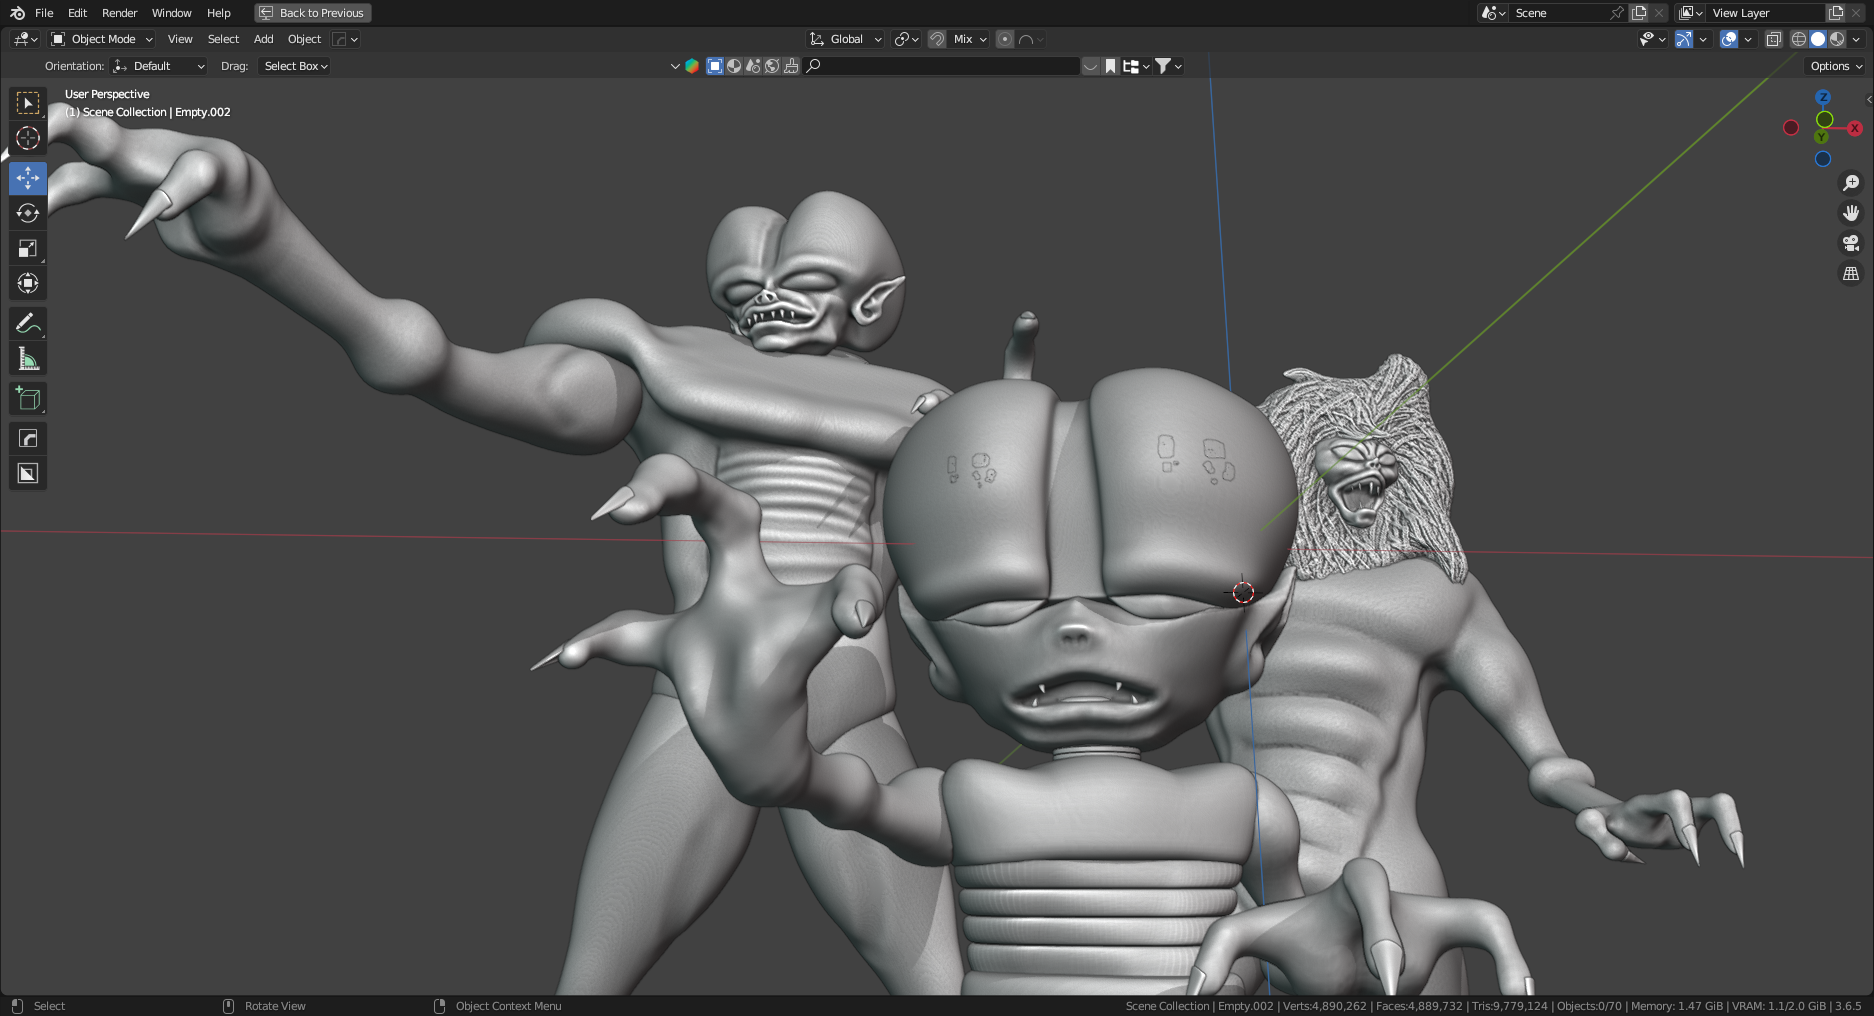This screenshot has width=1874, height=1016.
Task: Click the pan hand navigation icon
Action: pyautogui.click(x=1851, y=213)
